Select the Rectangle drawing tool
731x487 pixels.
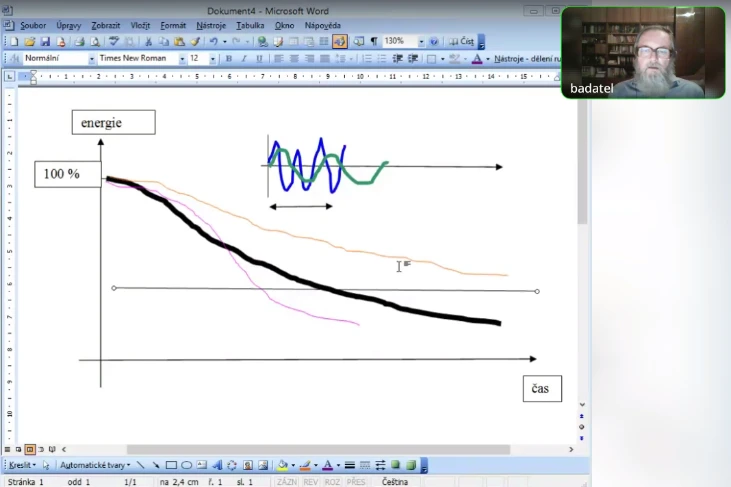[x=171, y=465]
